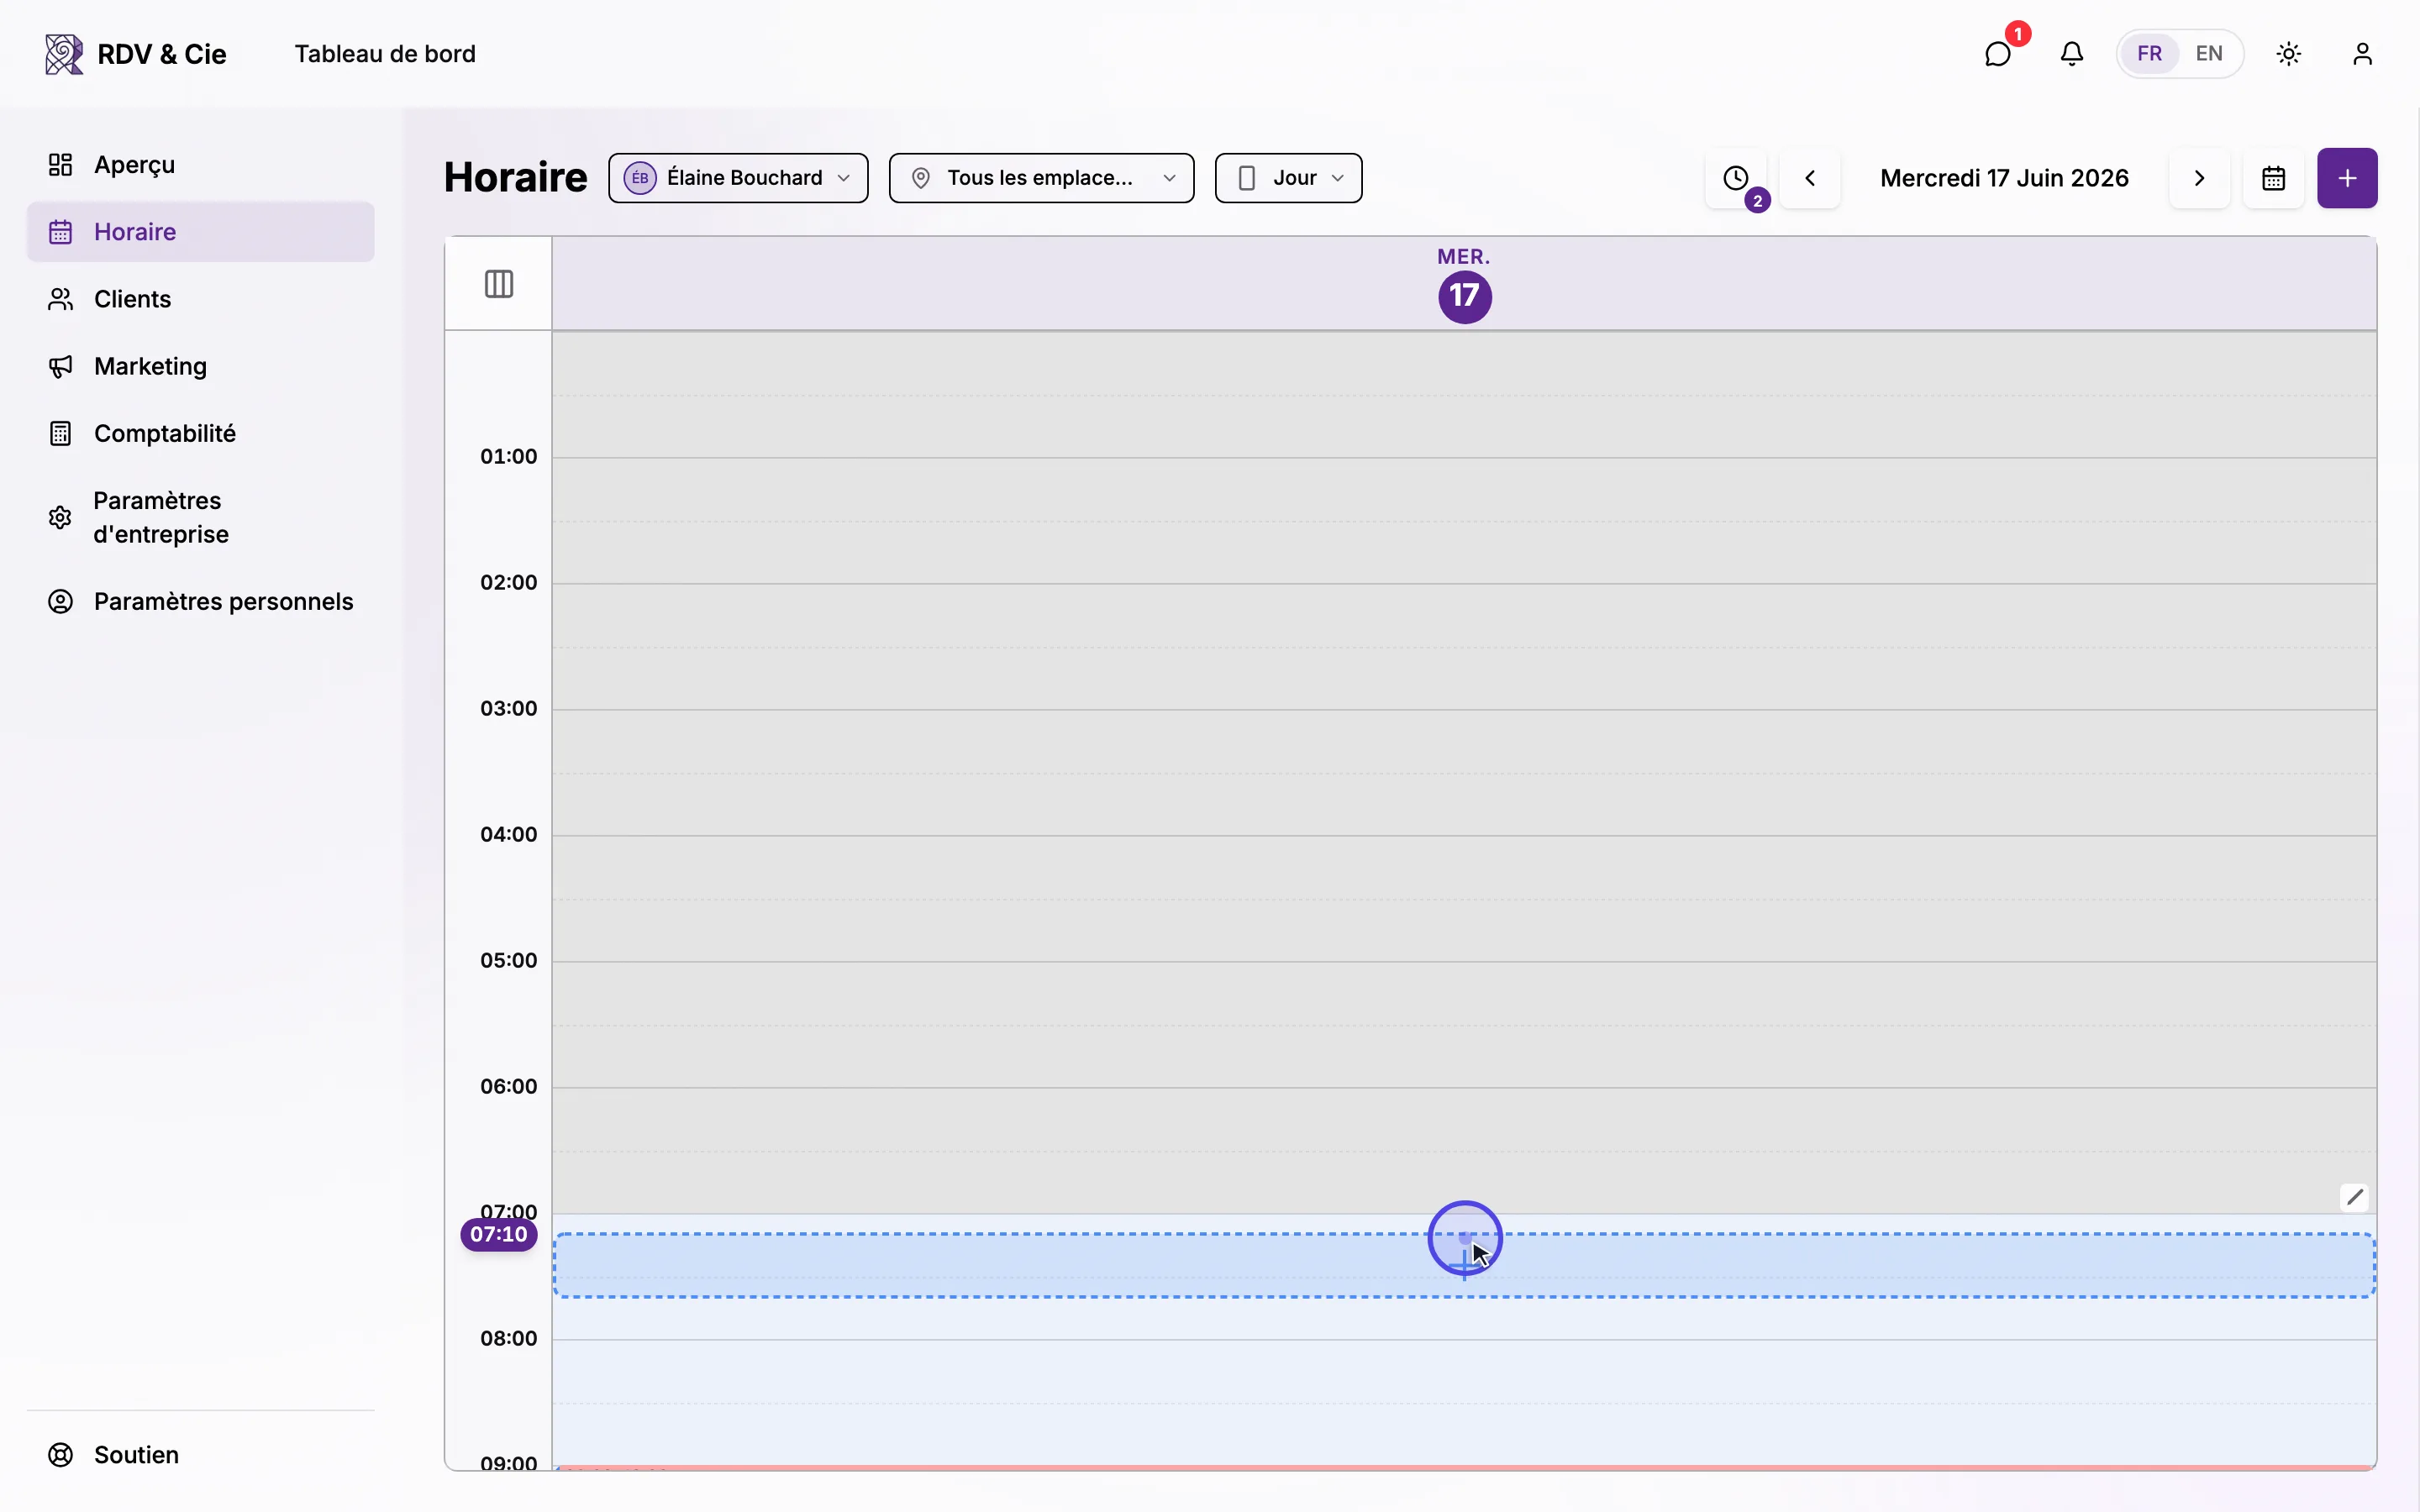Switch language to EN
Viewport: 2420px width, 1512px height.
(2209, 54)
